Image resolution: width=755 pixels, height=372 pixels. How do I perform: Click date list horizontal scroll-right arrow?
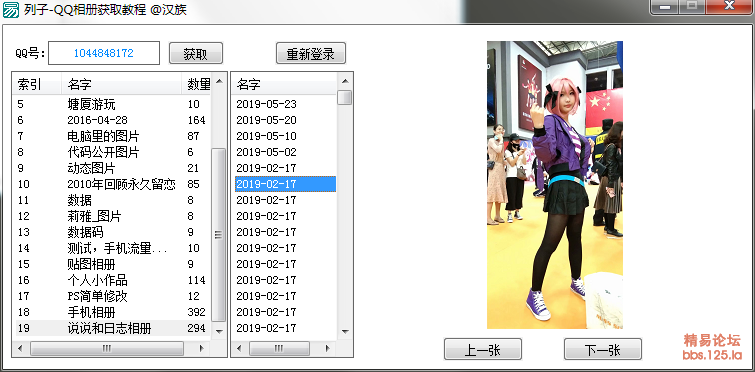[x=328, y=348]
